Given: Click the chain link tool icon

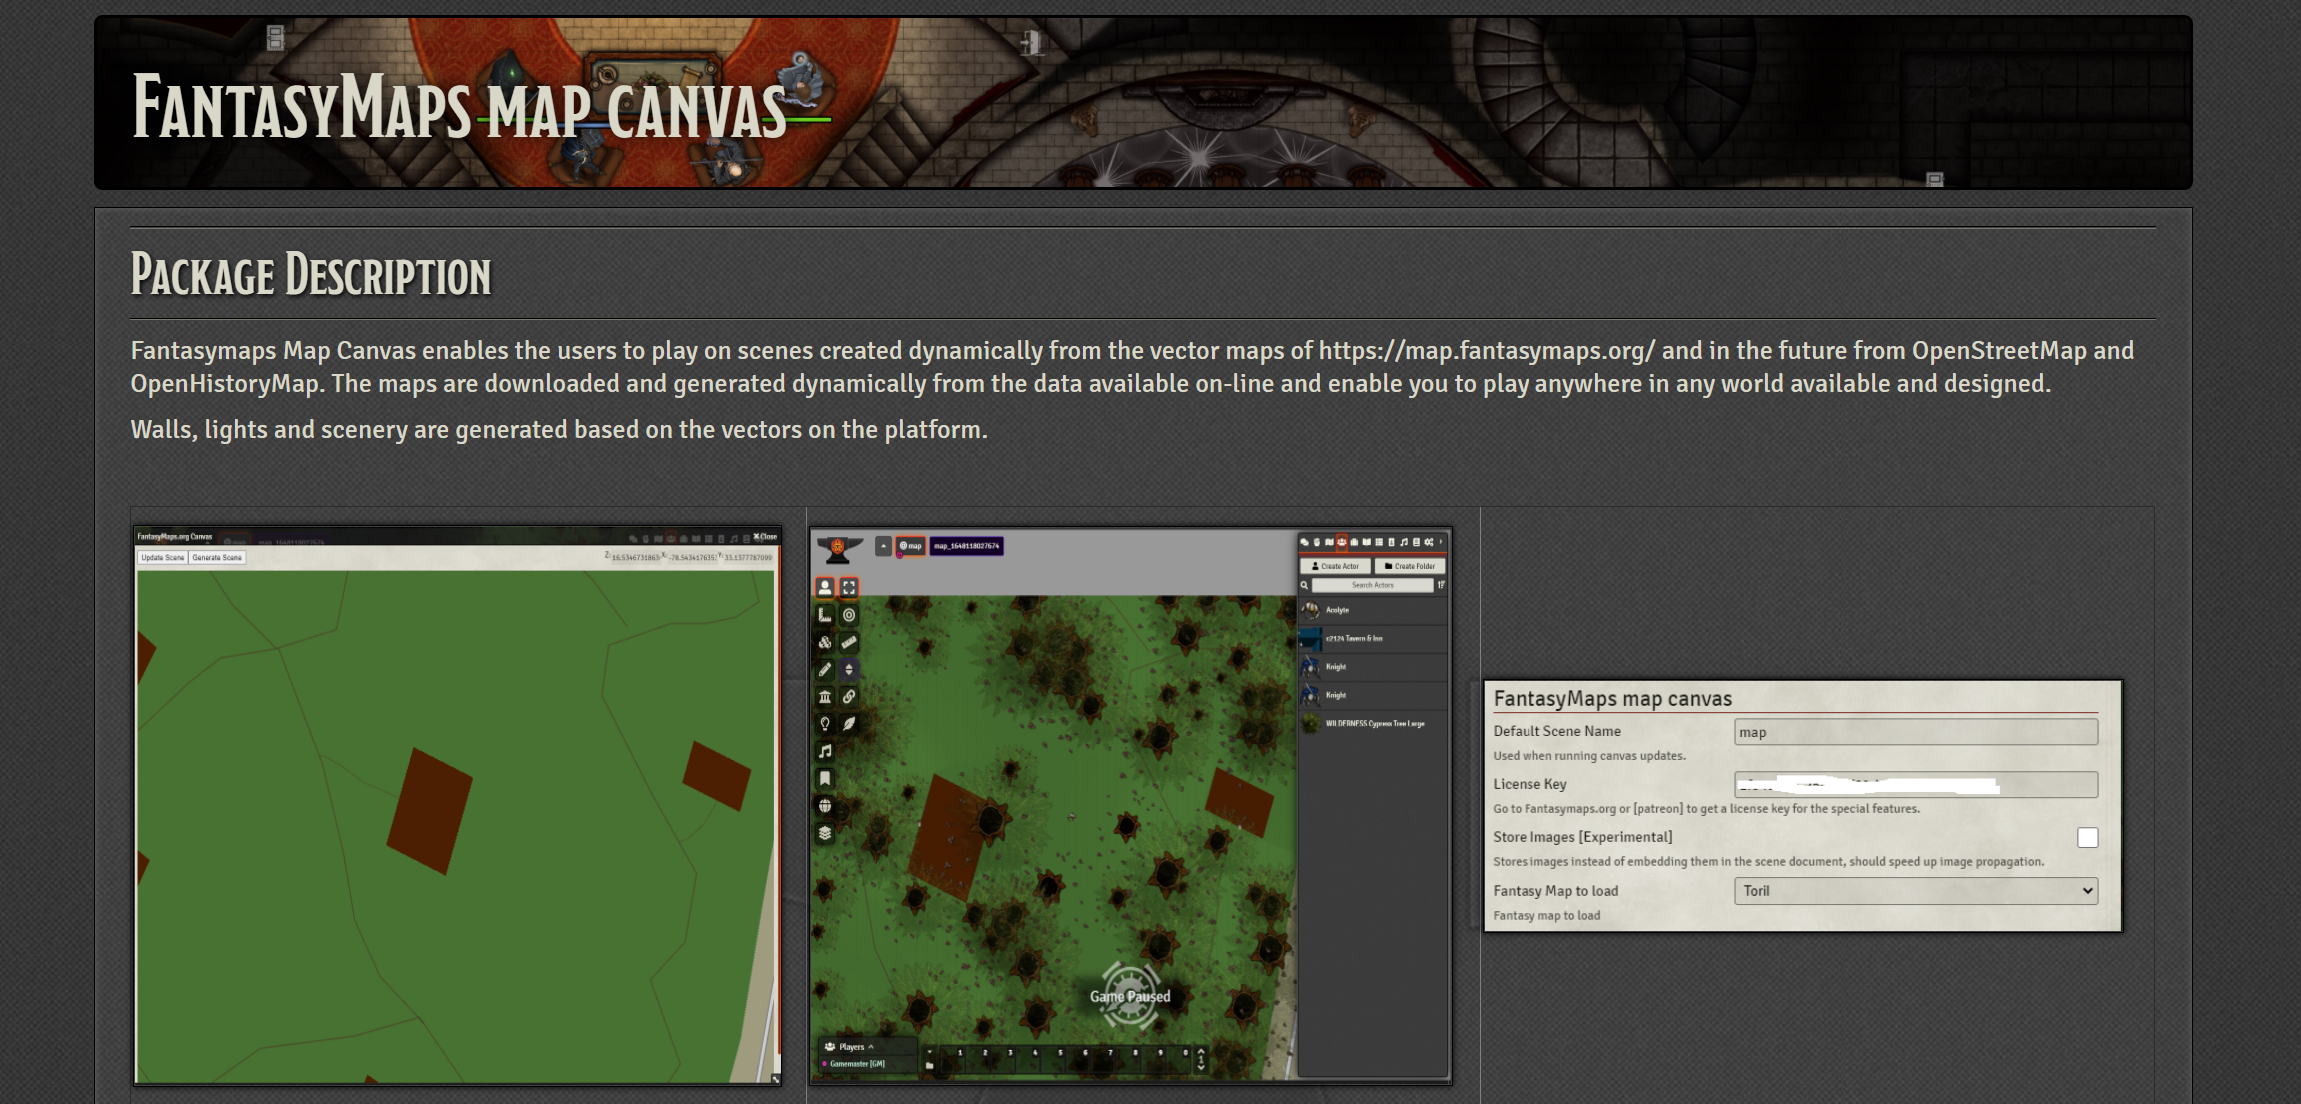Looking at the screenshot, I should [x=849, y=696].
